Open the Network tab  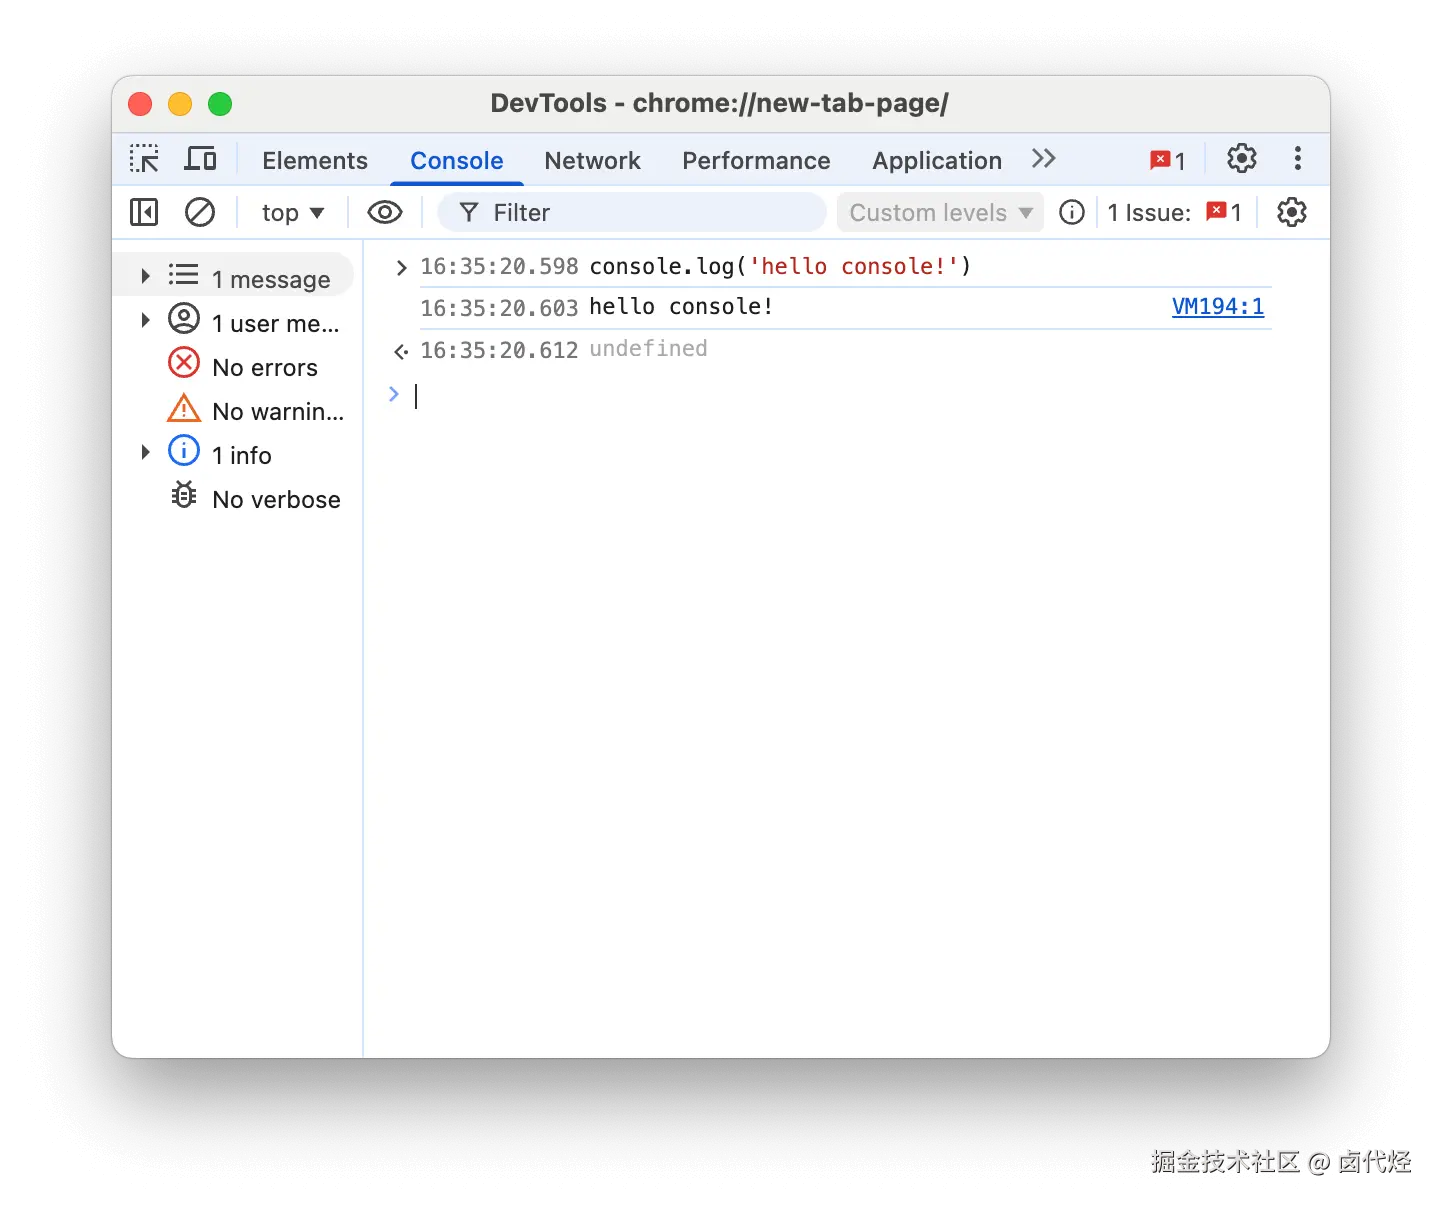[x=592, y=161]
